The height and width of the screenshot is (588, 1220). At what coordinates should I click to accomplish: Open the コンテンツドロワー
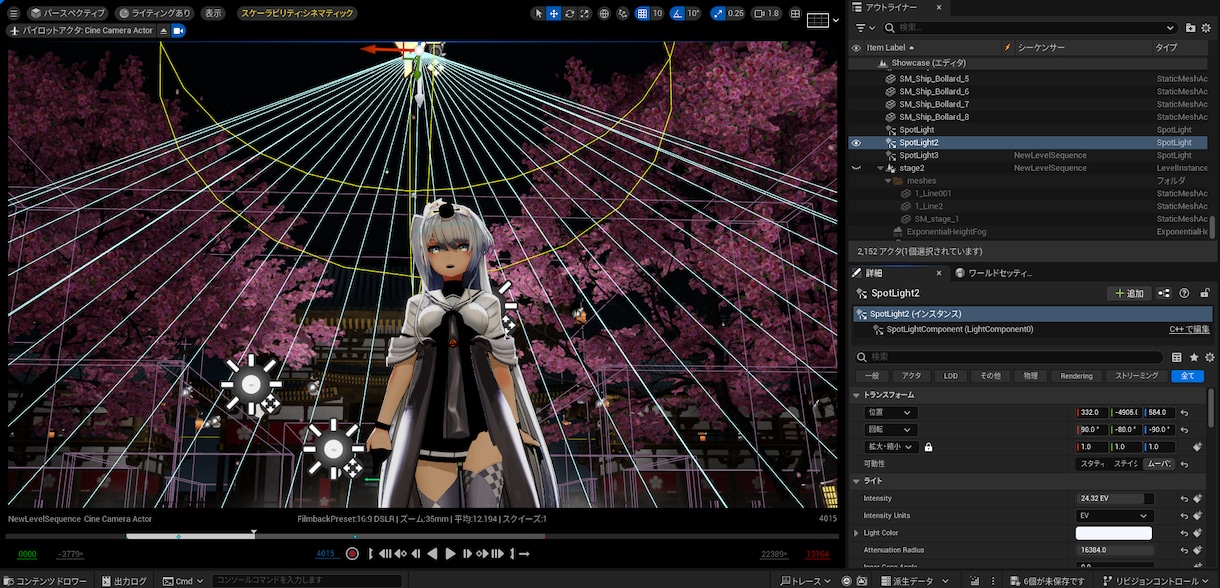(x=45, y=581)
